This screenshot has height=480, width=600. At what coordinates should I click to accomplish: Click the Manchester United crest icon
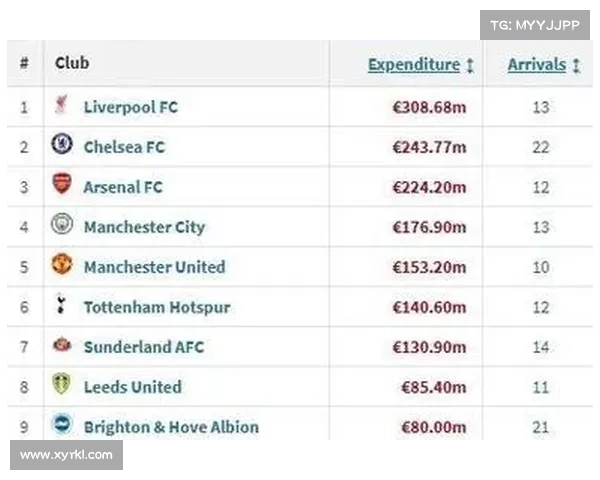tap(62, 264)
